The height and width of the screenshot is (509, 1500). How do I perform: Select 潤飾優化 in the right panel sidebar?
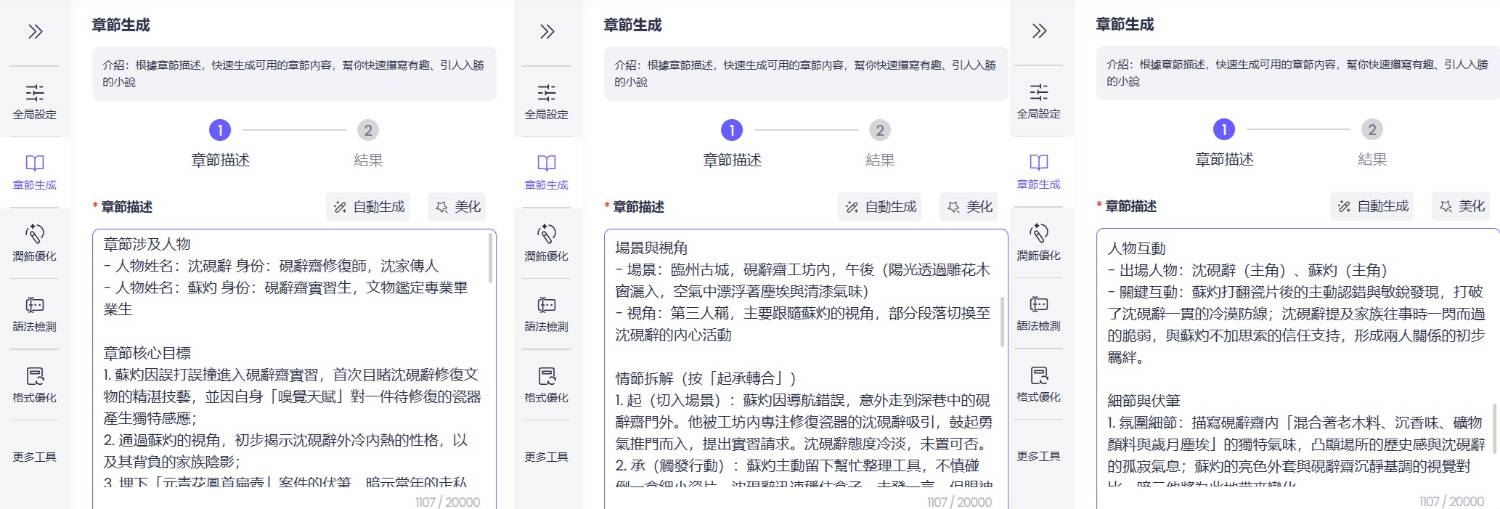(x=1039, y=243)
